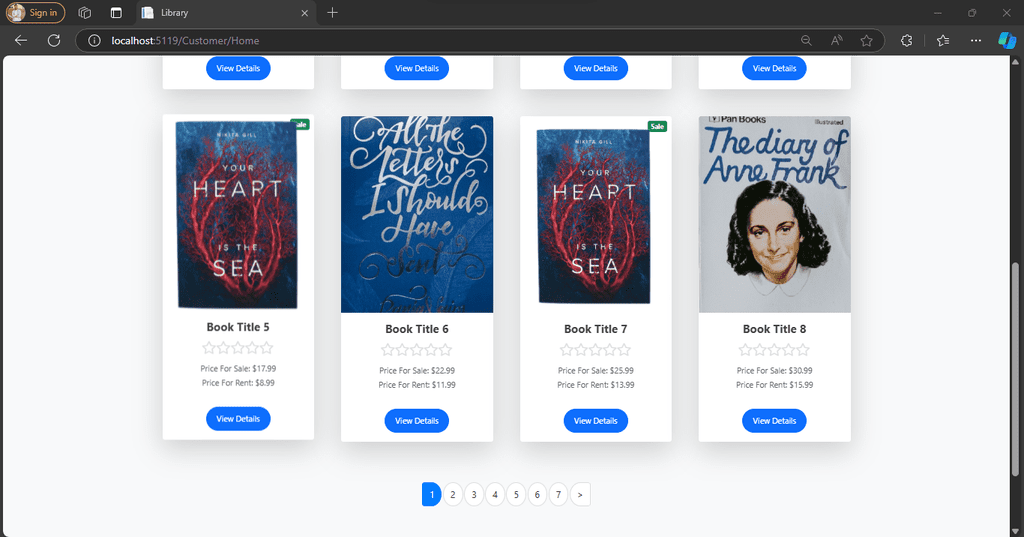Go to pagination page 5

(516, 495)
